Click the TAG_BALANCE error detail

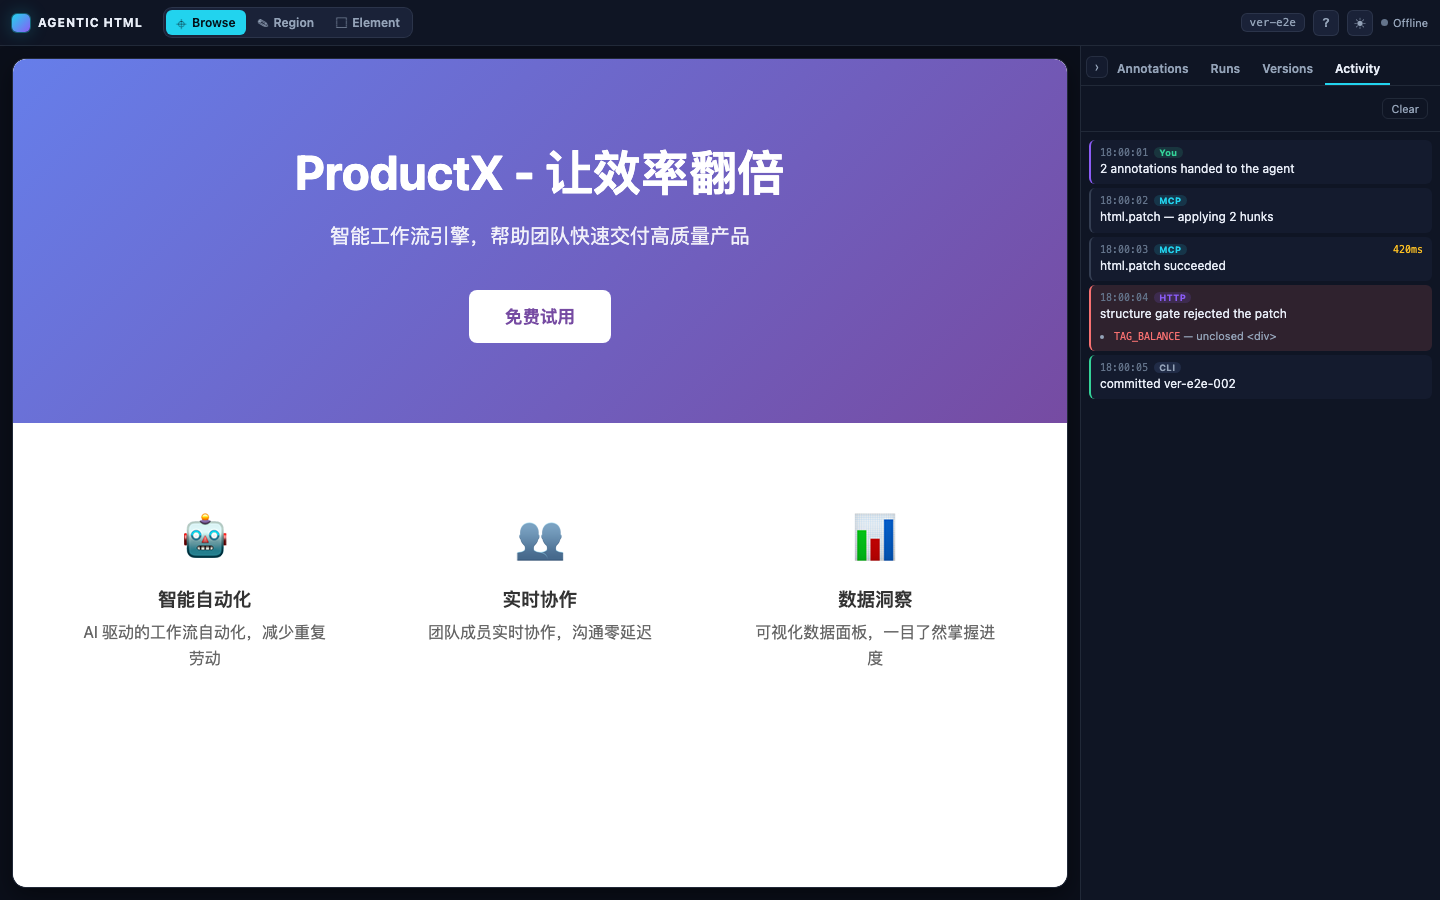(1195, 337)
